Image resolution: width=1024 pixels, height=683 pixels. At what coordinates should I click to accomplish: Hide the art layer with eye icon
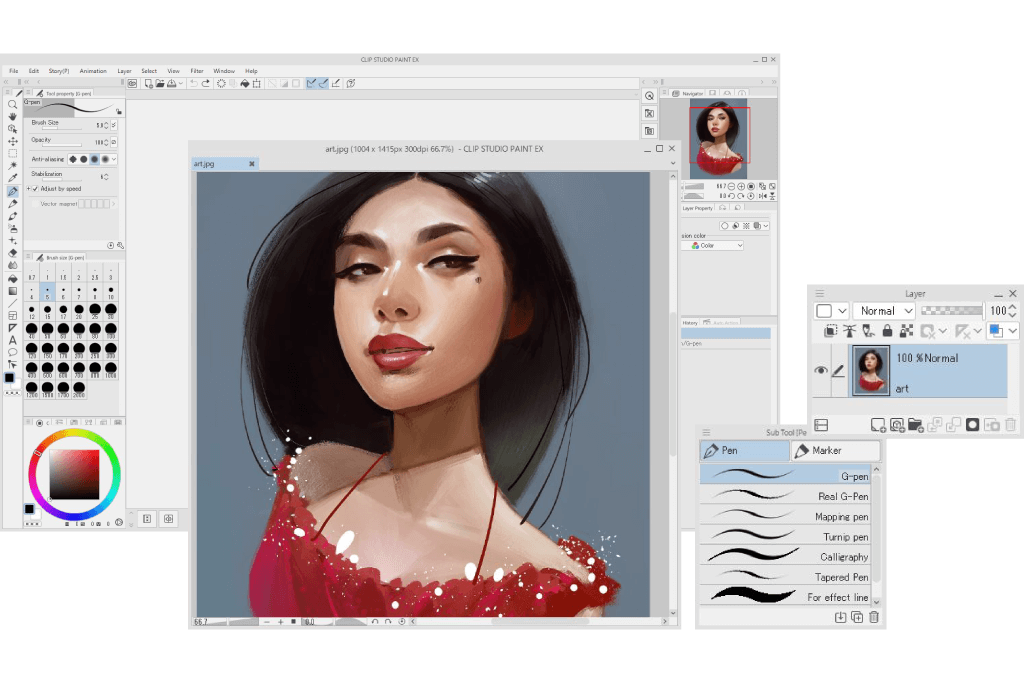(x=821, y=371)
